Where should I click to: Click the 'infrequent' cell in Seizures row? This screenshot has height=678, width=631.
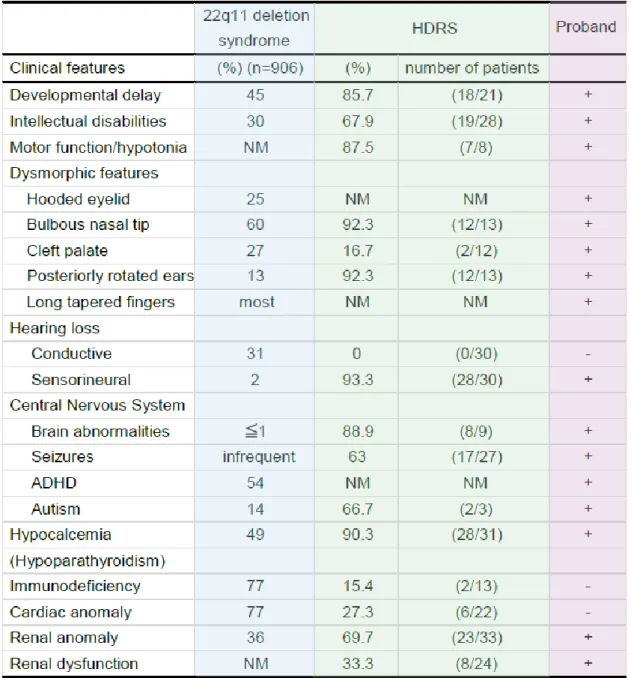[x=259, y=457]
